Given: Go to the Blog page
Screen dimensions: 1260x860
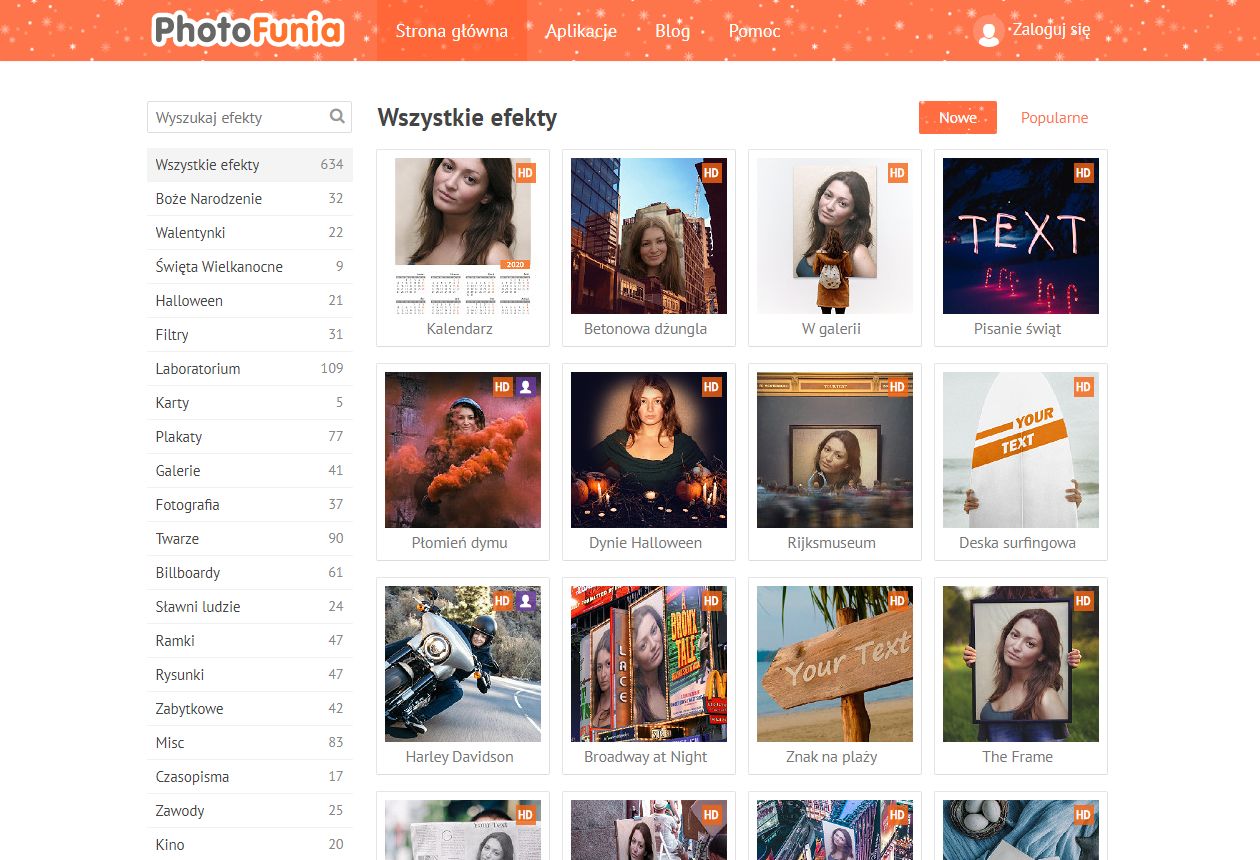Looking at the screenshot, I should 673,31.
